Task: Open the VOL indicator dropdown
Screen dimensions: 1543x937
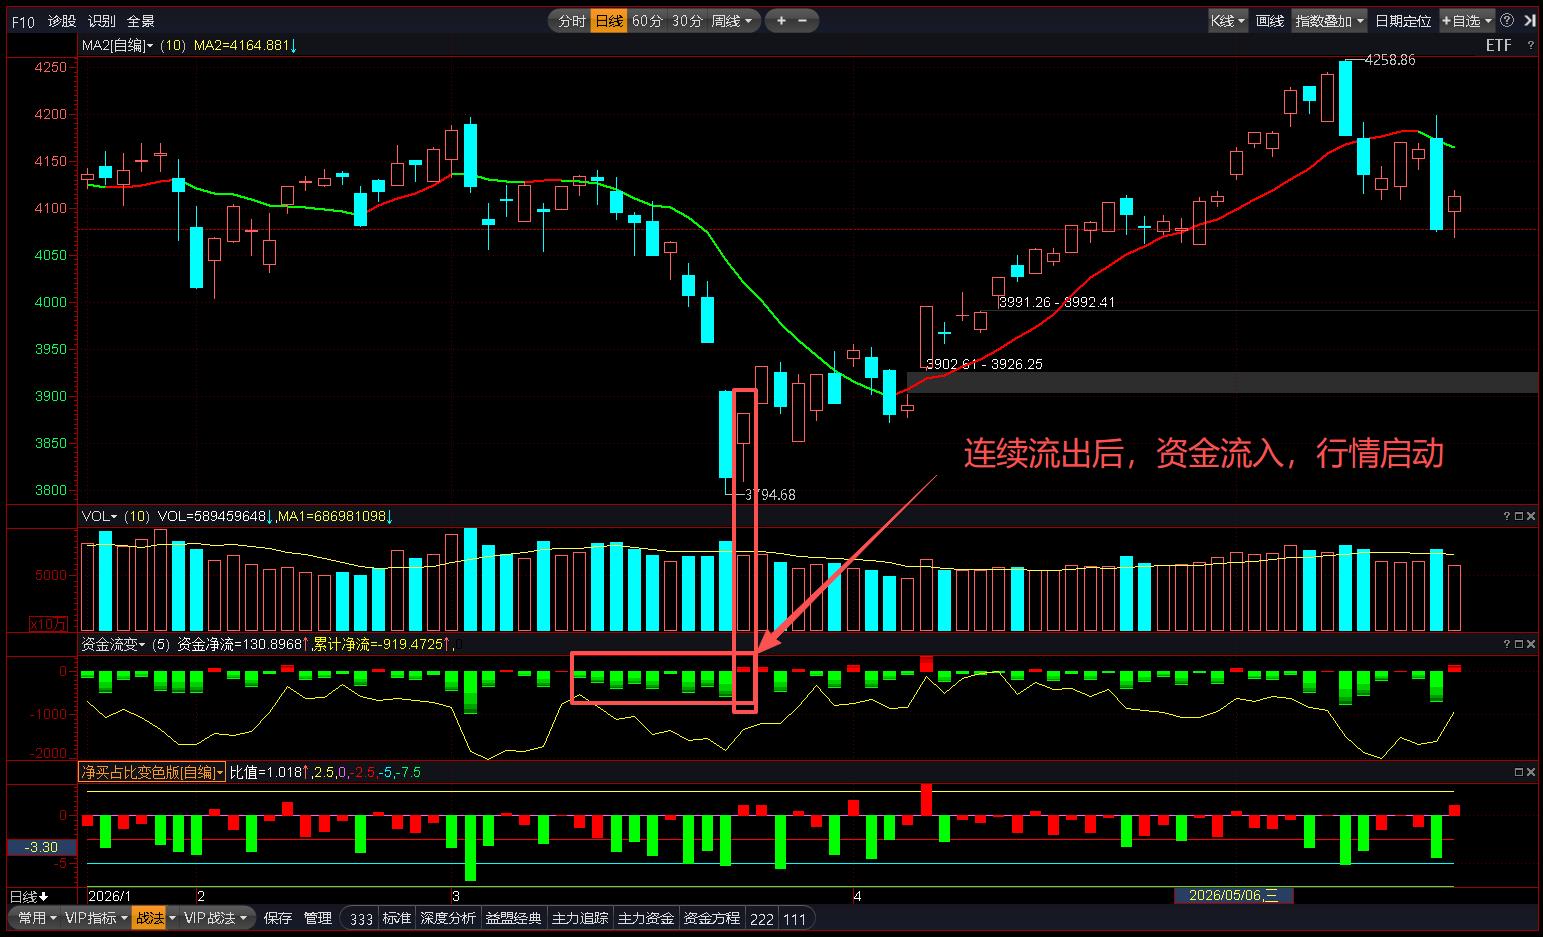Action: point(99,516)
